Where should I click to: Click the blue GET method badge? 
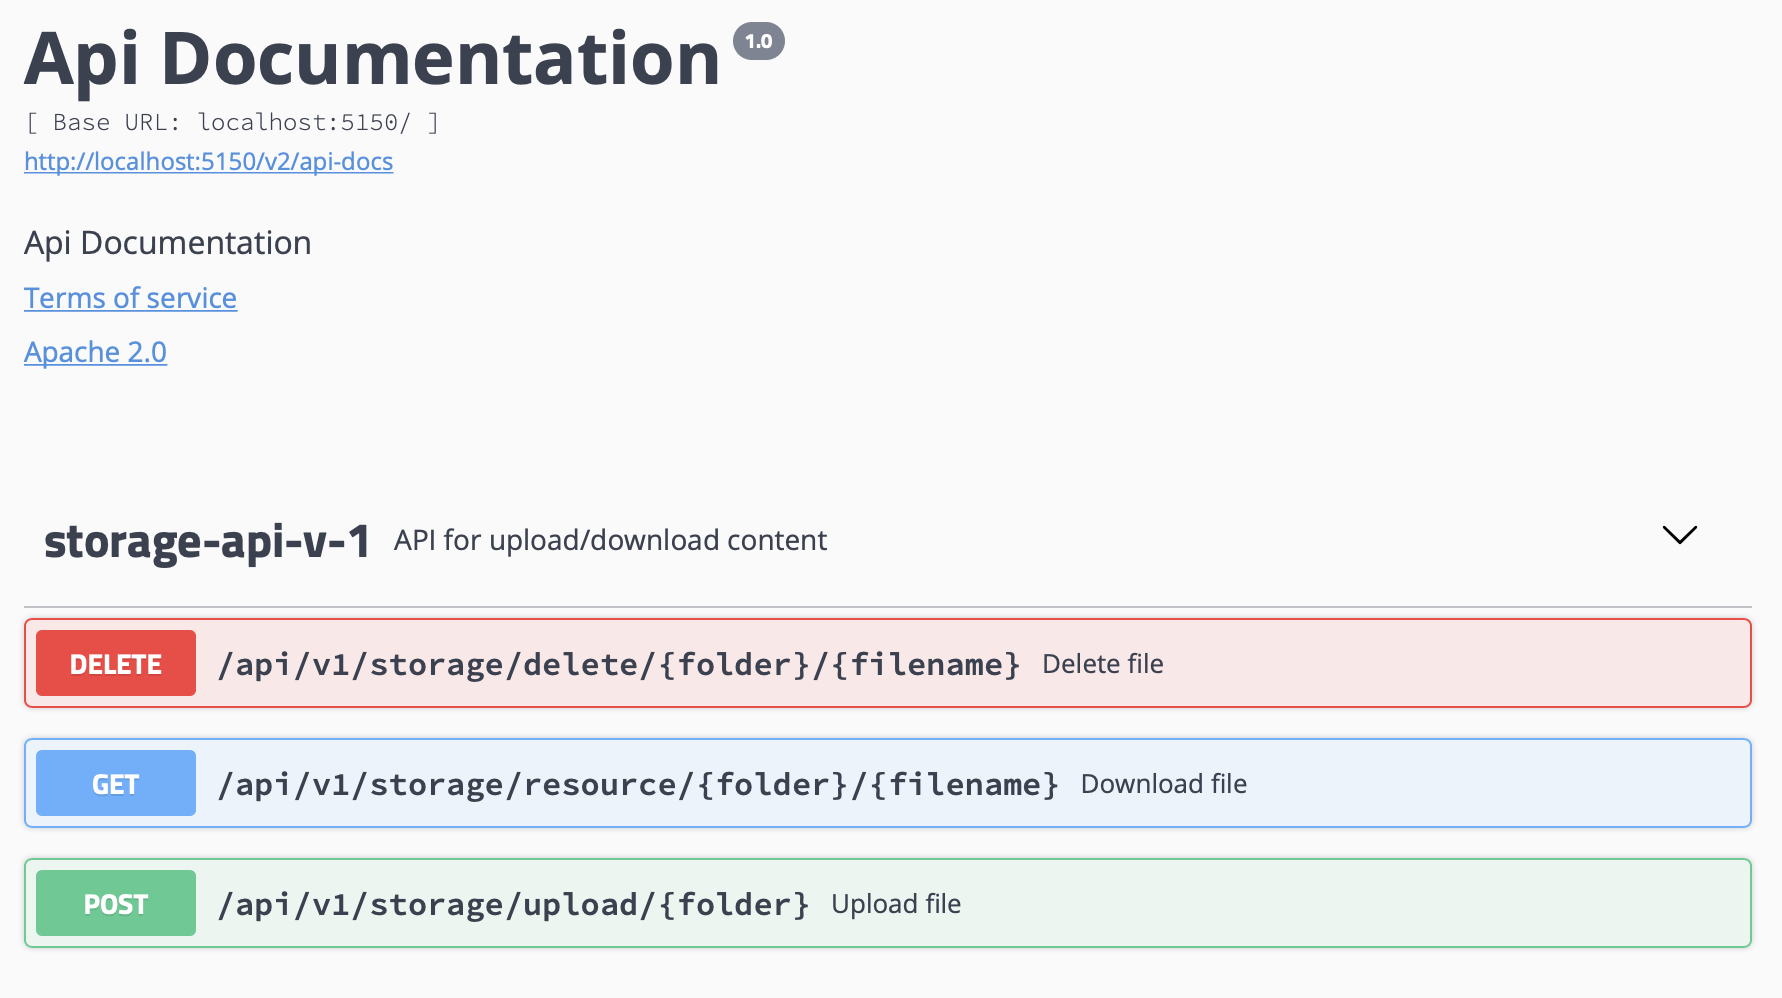click(x=116, y=784)
